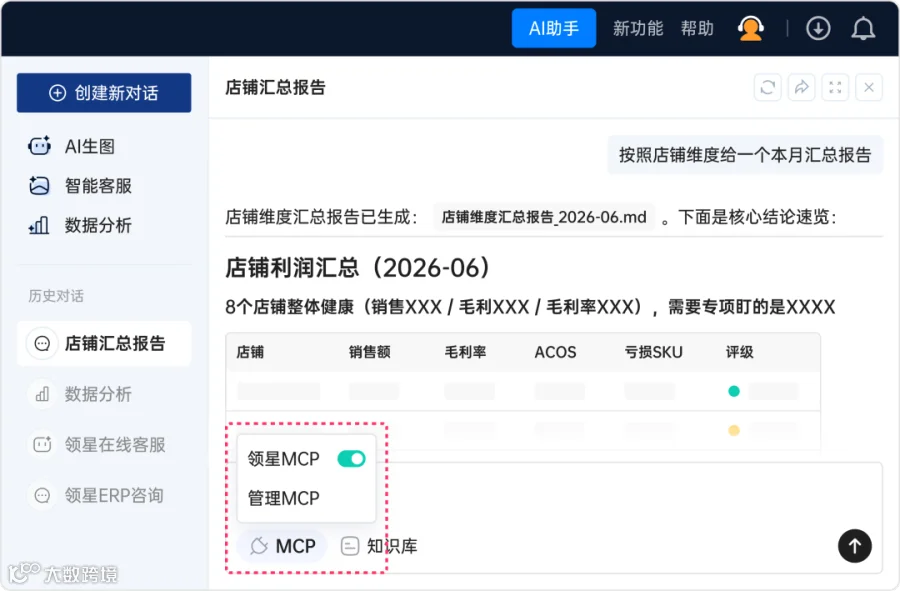Screen dimensions: 900x591
Task: Open the download center icon
Action: tap(818, 28)
